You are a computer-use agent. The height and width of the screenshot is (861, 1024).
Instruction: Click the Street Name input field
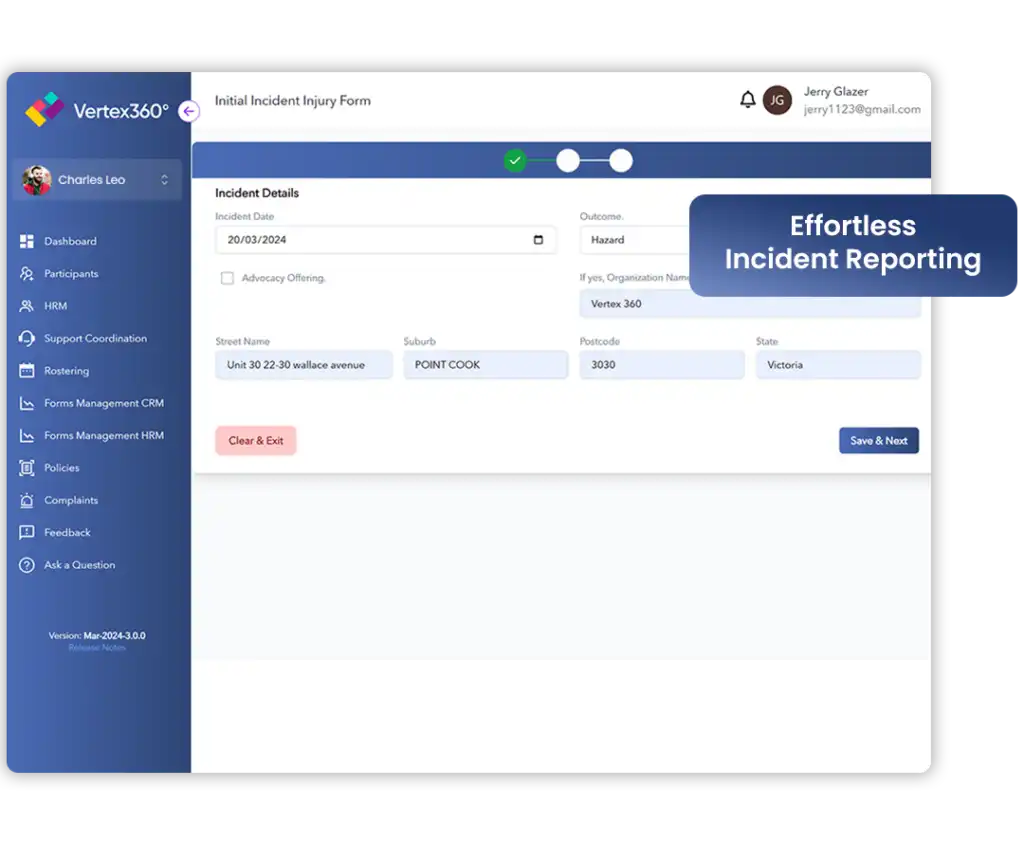[x=303, y=365]
